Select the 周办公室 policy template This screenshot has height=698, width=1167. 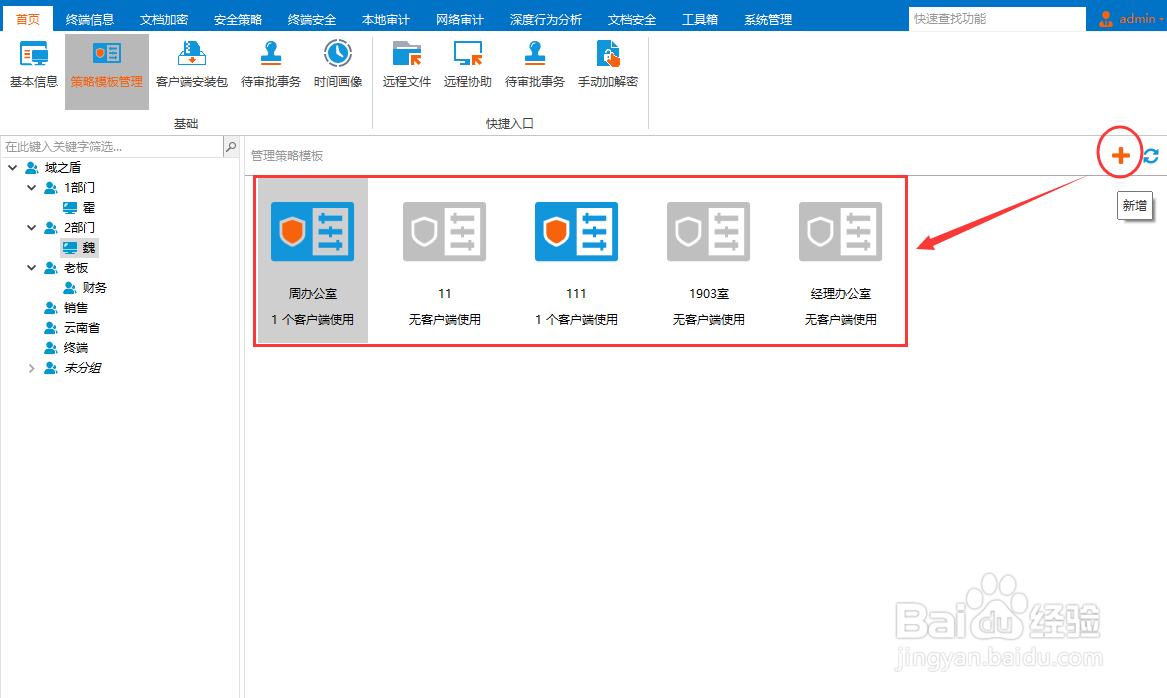point(313,260)
